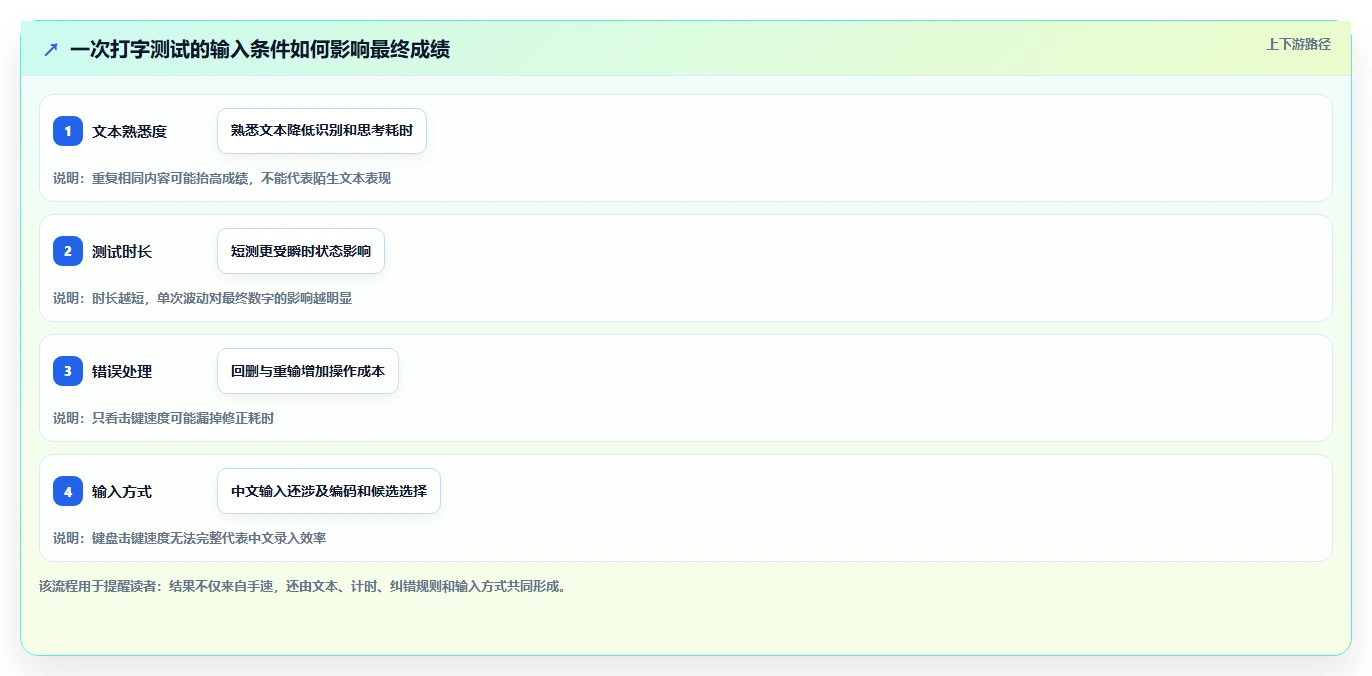Click the 短测更受瞬时状态影响 chip

(301, 251)
